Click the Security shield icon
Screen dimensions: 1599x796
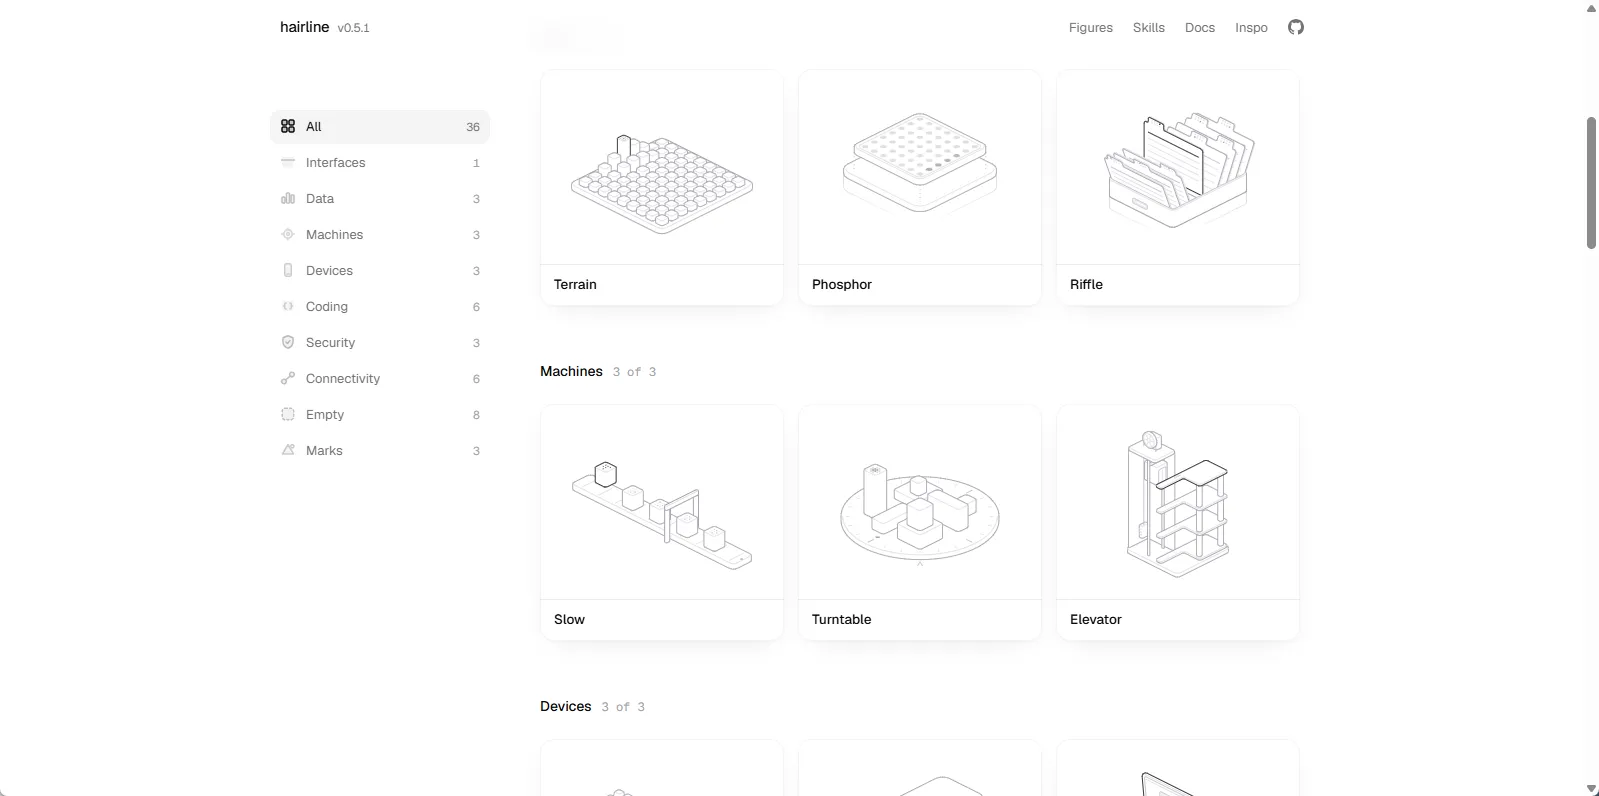[288, 342]
